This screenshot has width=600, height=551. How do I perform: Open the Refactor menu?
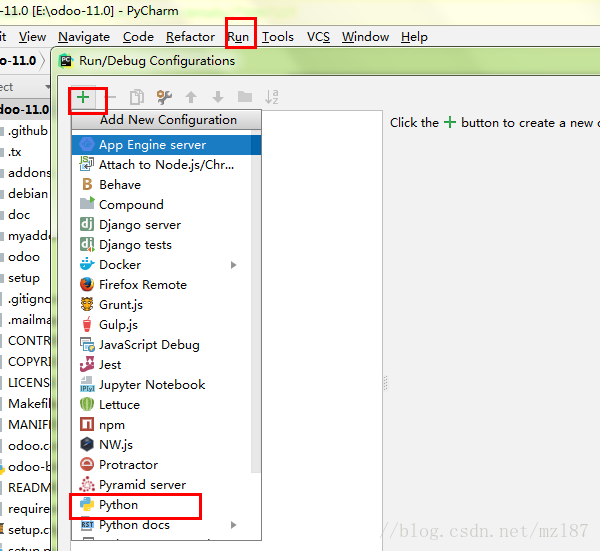click(x=190, y=37)
